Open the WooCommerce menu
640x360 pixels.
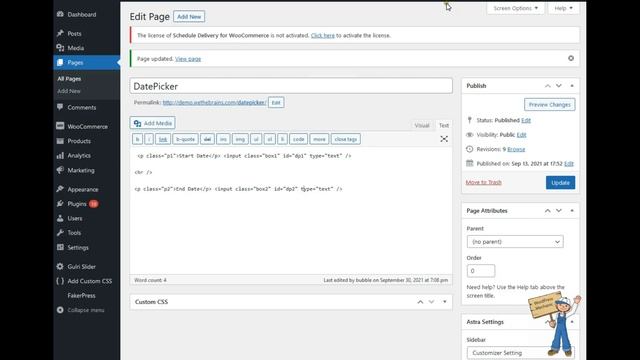[x=87, y=127]
